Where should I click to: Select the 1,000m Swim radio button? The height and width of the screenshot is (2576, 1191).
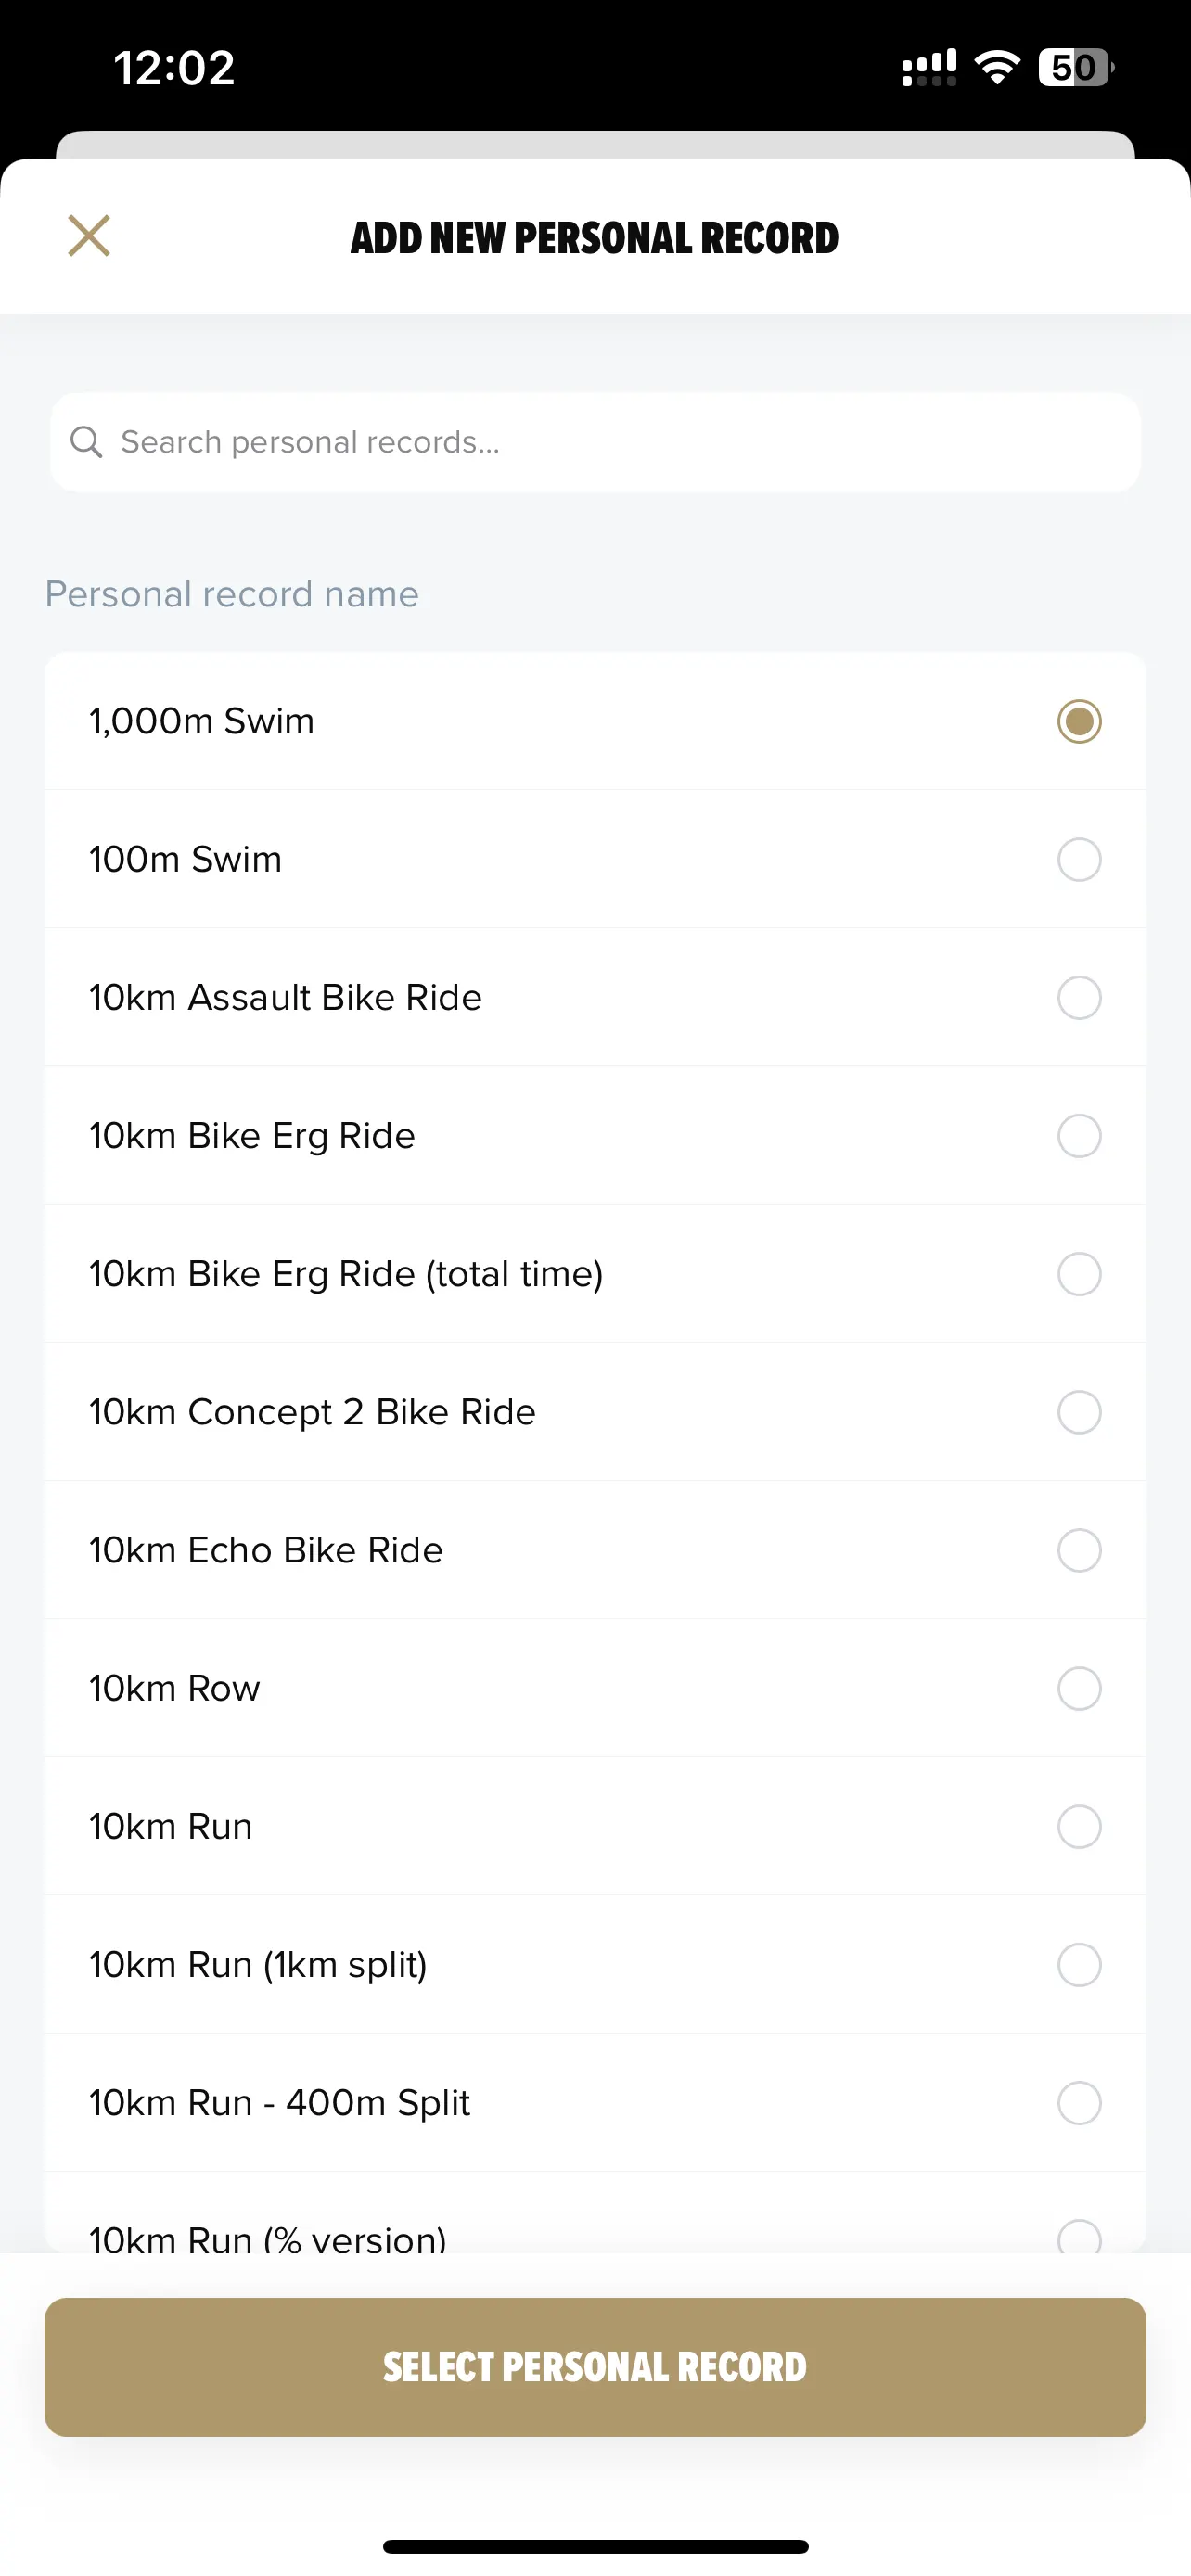pos(1079,721)
